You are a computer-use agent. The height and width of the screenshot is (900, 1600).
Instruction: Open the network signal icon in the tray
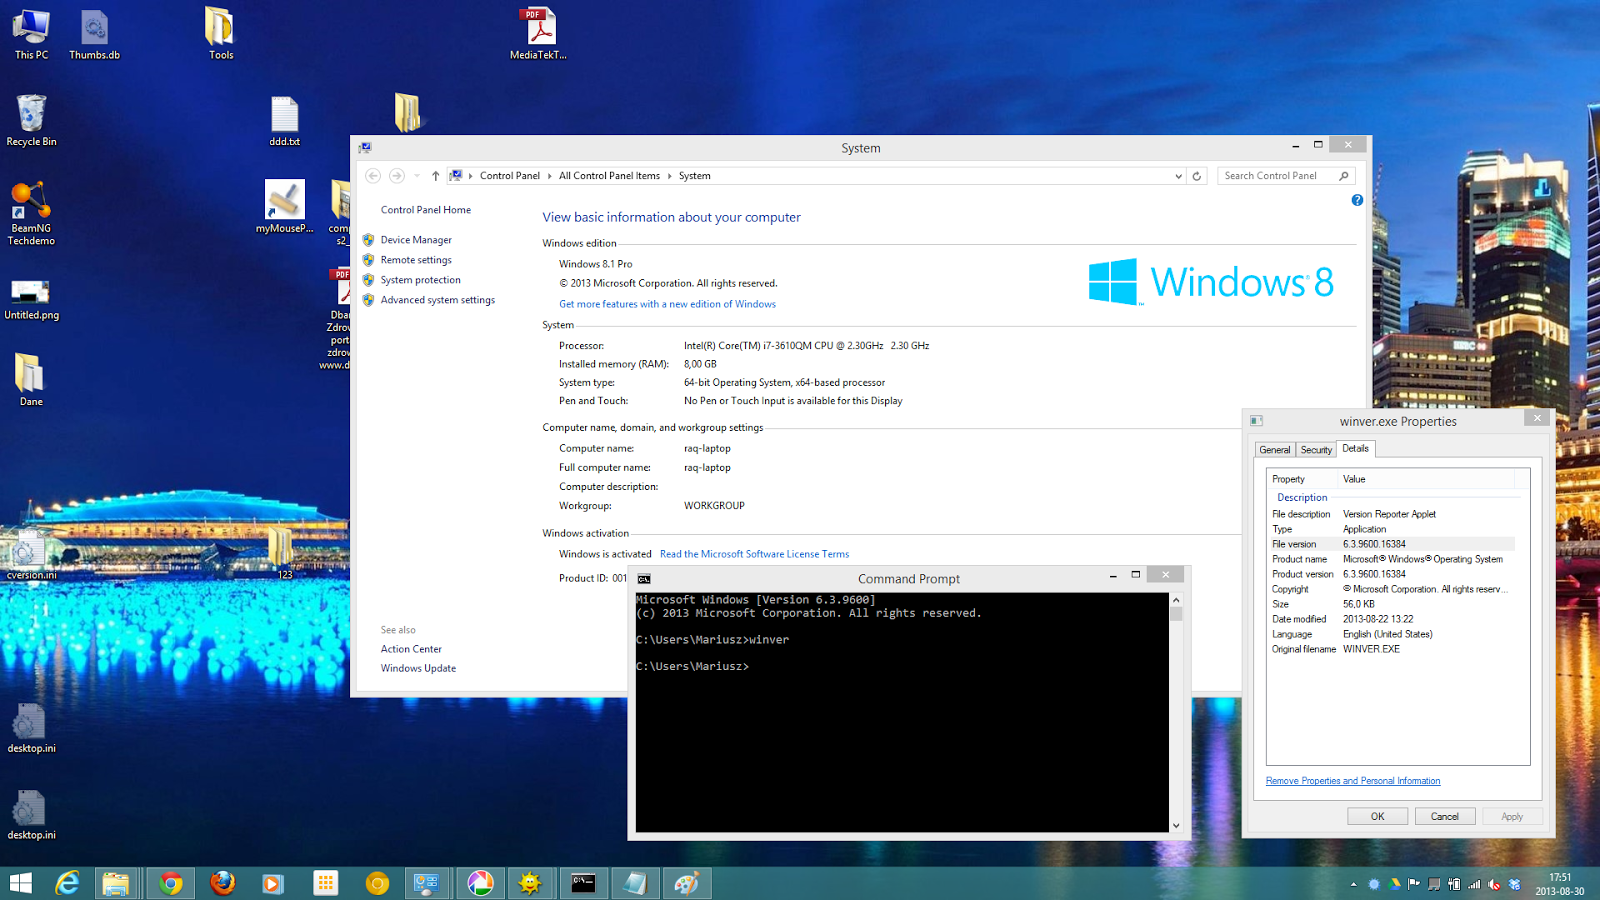coord(1474,885)
